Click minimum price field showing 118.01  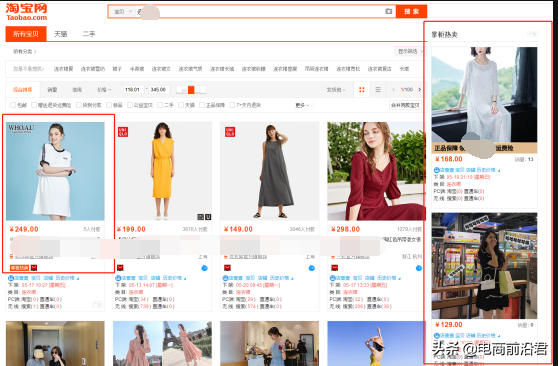133,90
